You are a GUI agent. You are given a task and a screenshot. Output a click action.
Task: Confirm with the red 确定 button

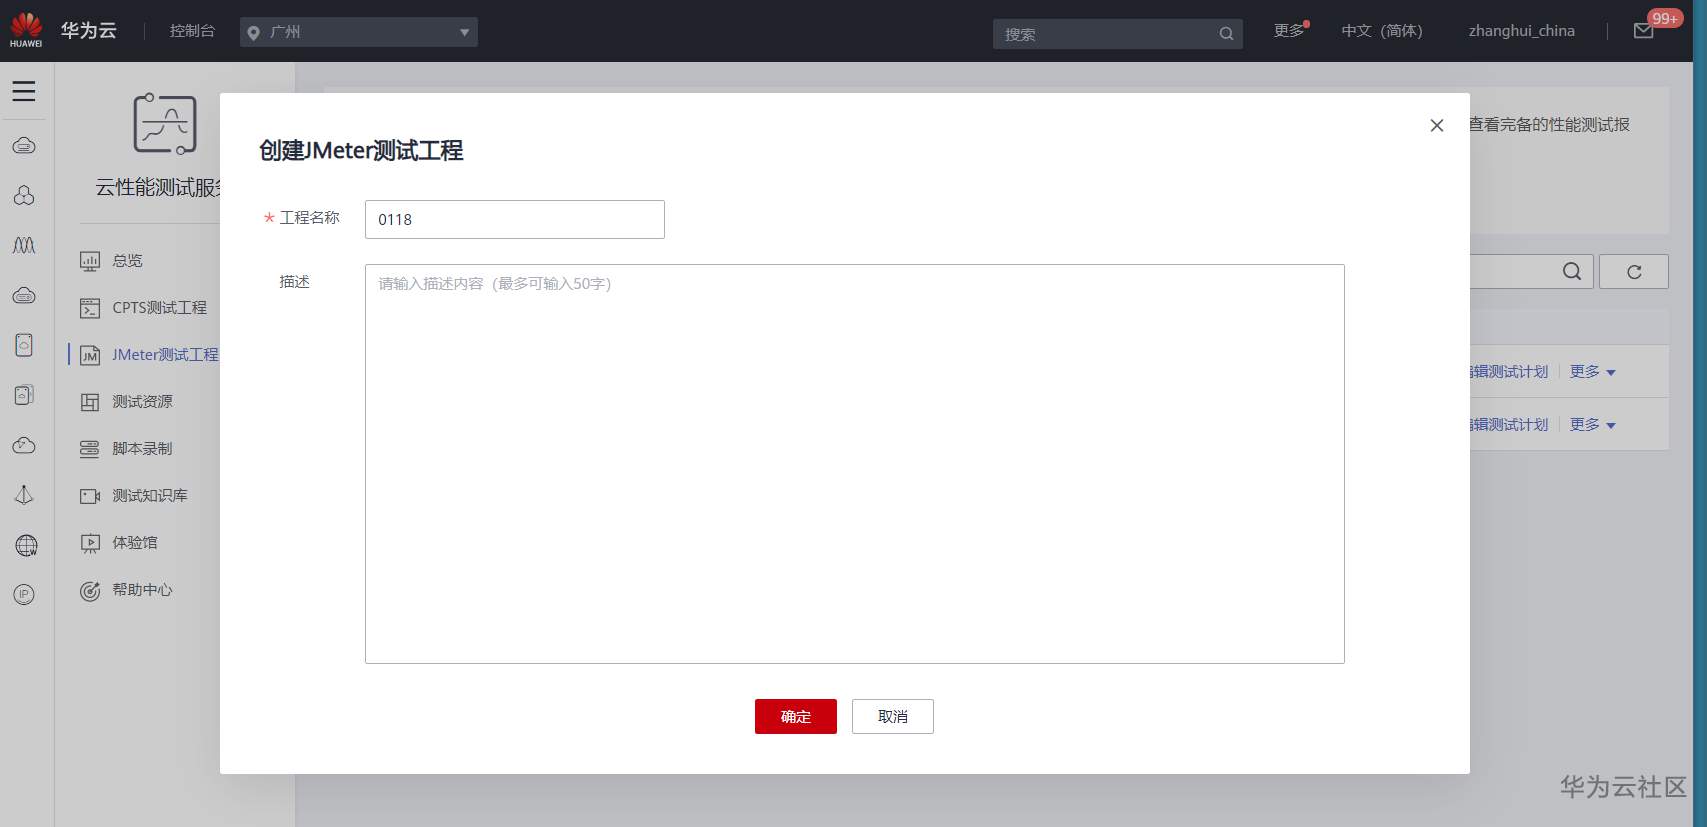click(x=796, y=716)
